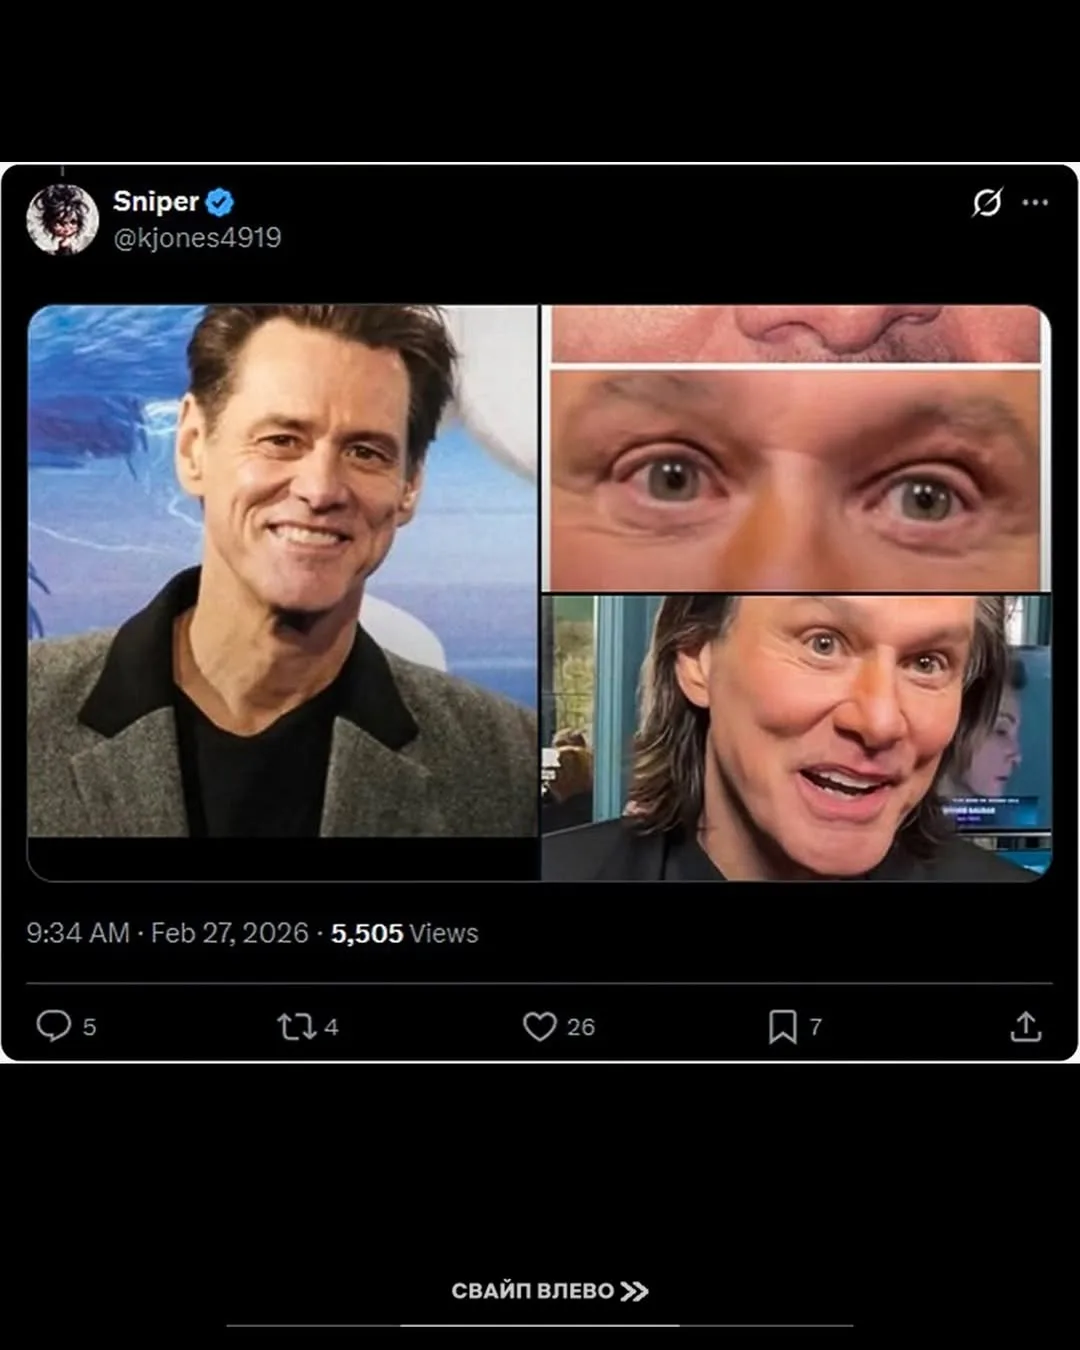Click the 5,505 Views count
This screenshot has width=1080, height=1350.
[404, 933]
